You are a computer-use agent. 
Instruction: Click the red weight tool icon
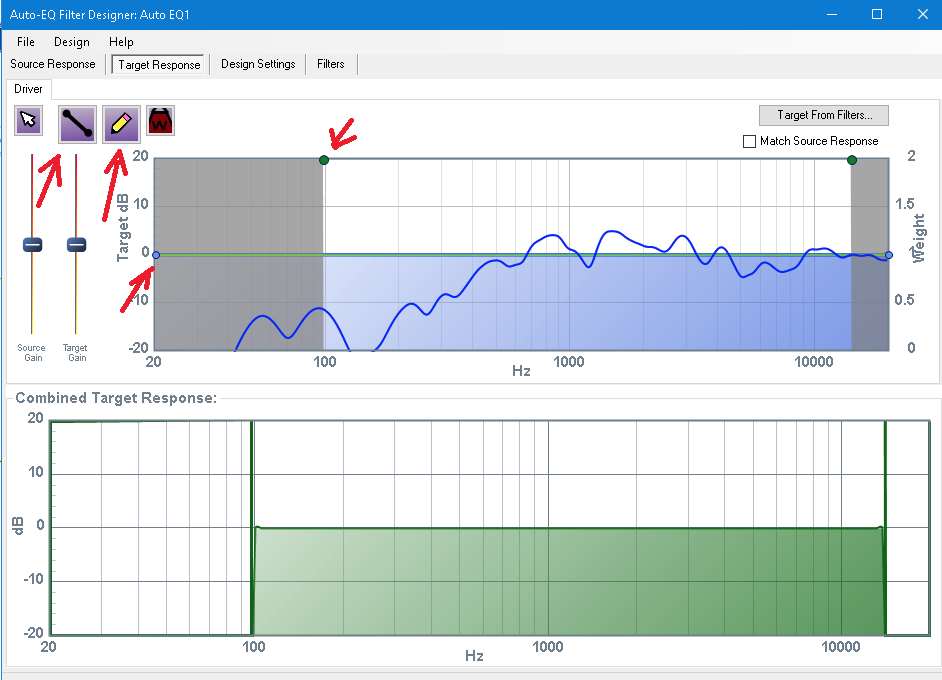pos(160,121)
